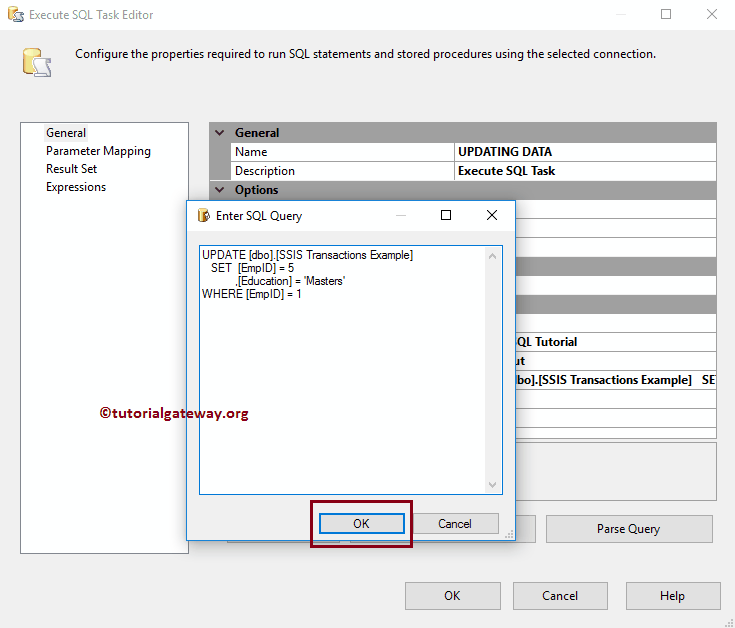Open the Parameter Mapping page
This screenshot has width=735, height=628.
tap(98, 151)
